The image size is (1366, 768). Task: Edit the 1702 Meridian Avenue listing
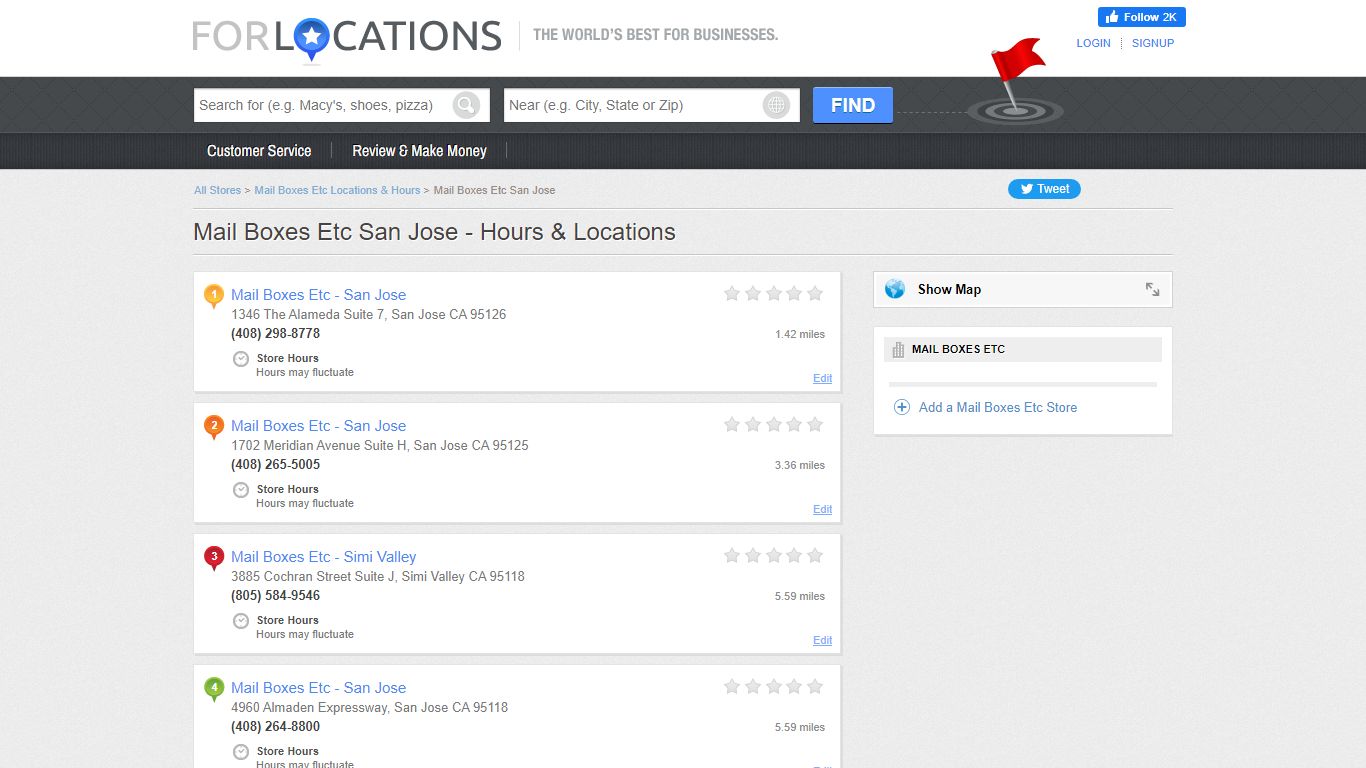pos(822,509)
